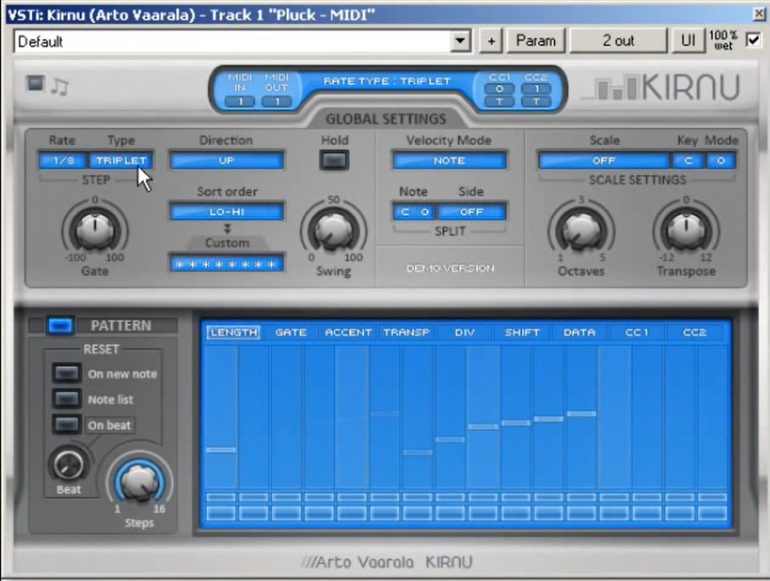Open the Sort order LO-HI selector
This screenshot has height=581, width=770.
(x=226, y=211)
